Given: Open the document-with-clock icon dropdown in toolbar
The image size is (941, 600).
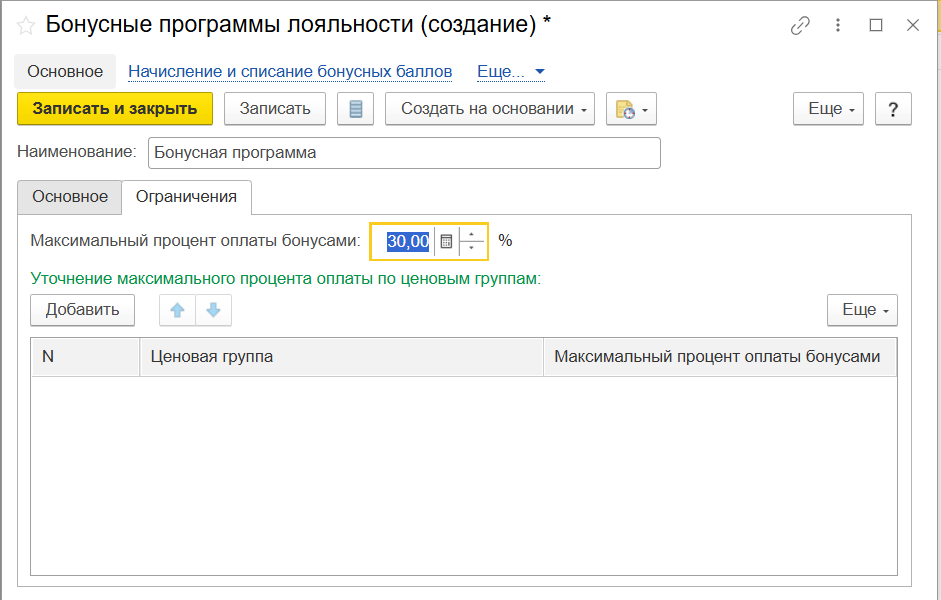Looking at the screenshot, I should tap(631, 109).
